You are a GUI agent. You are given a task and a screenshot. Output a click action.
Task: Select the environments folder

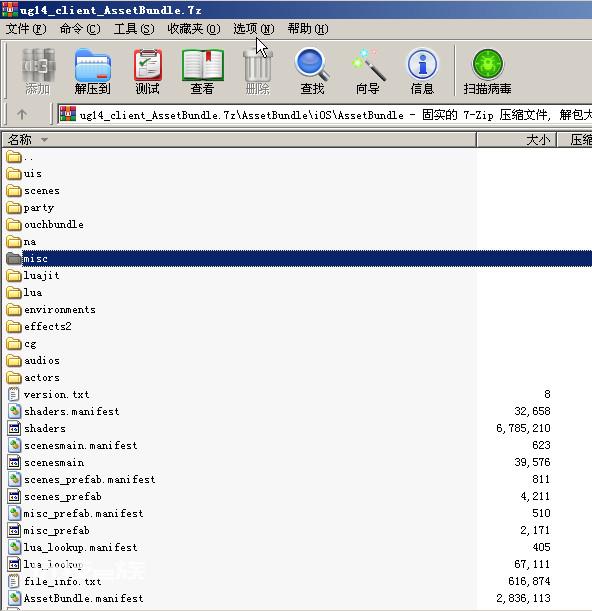(60, 309)
